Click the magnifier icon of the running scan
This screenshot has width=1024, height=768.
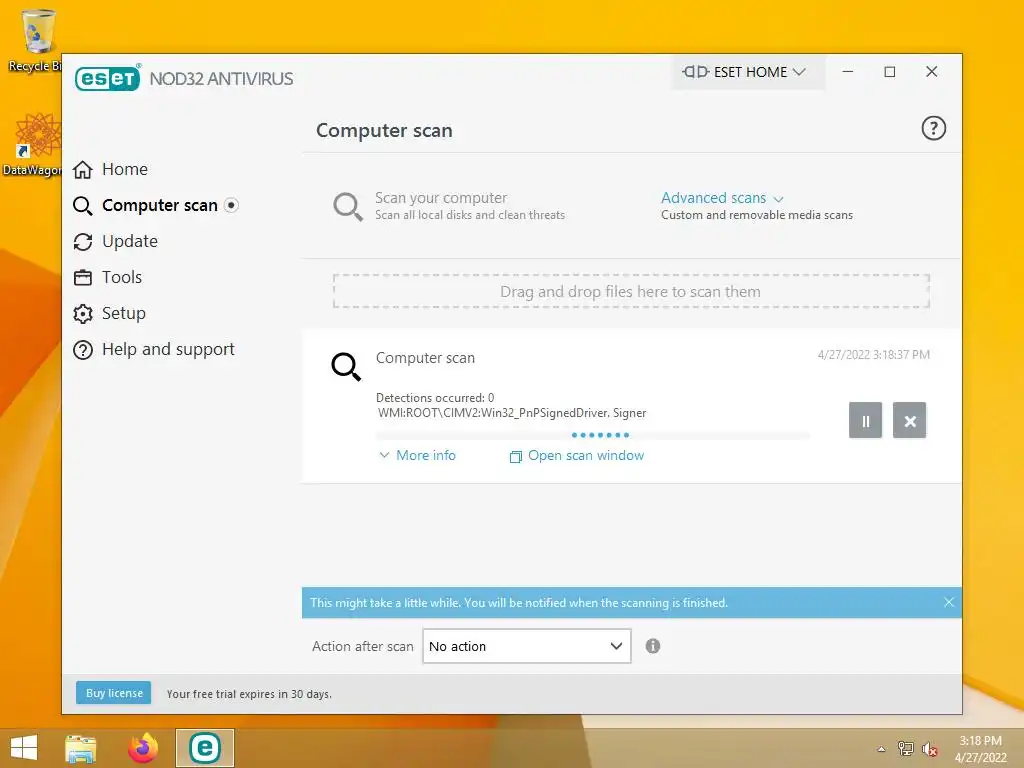(x=345, y=366)
